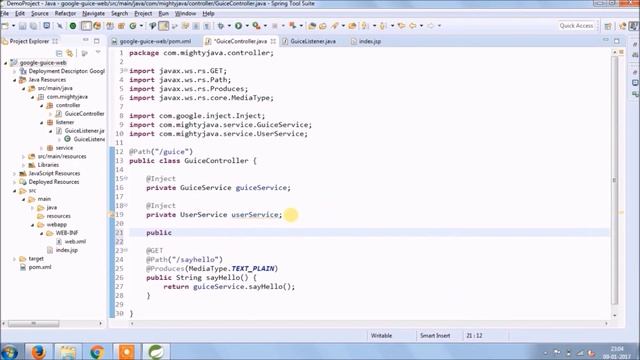The height and width of the screenshot is (360, 640).
Task: Click in the Quick Access field
Action: tap(576, 26)
